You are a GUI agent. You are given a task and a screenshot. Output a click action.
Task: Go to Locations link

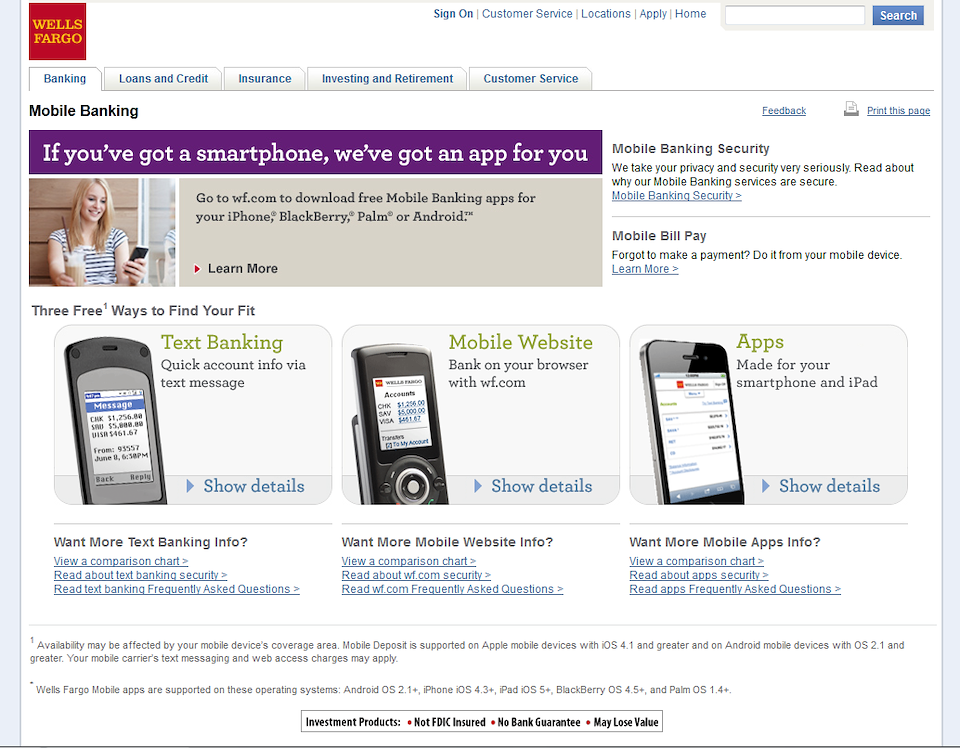(606, 13)
